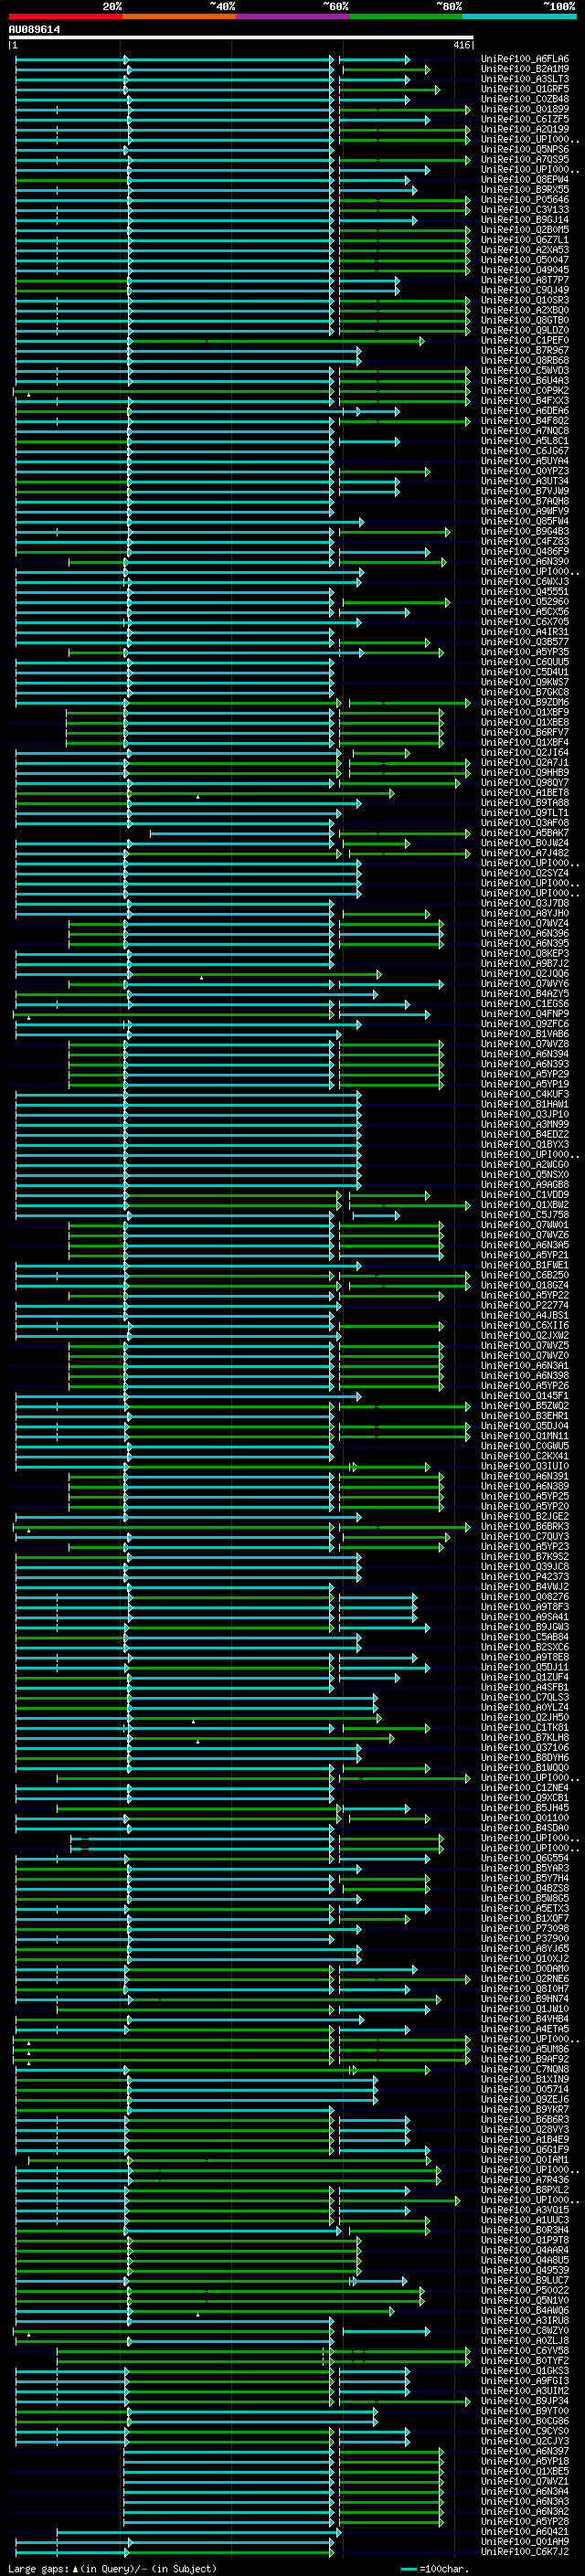Select hit UniRef100_B9GJ14
This screenshot has width=585, height=2576.
point(525,220)
